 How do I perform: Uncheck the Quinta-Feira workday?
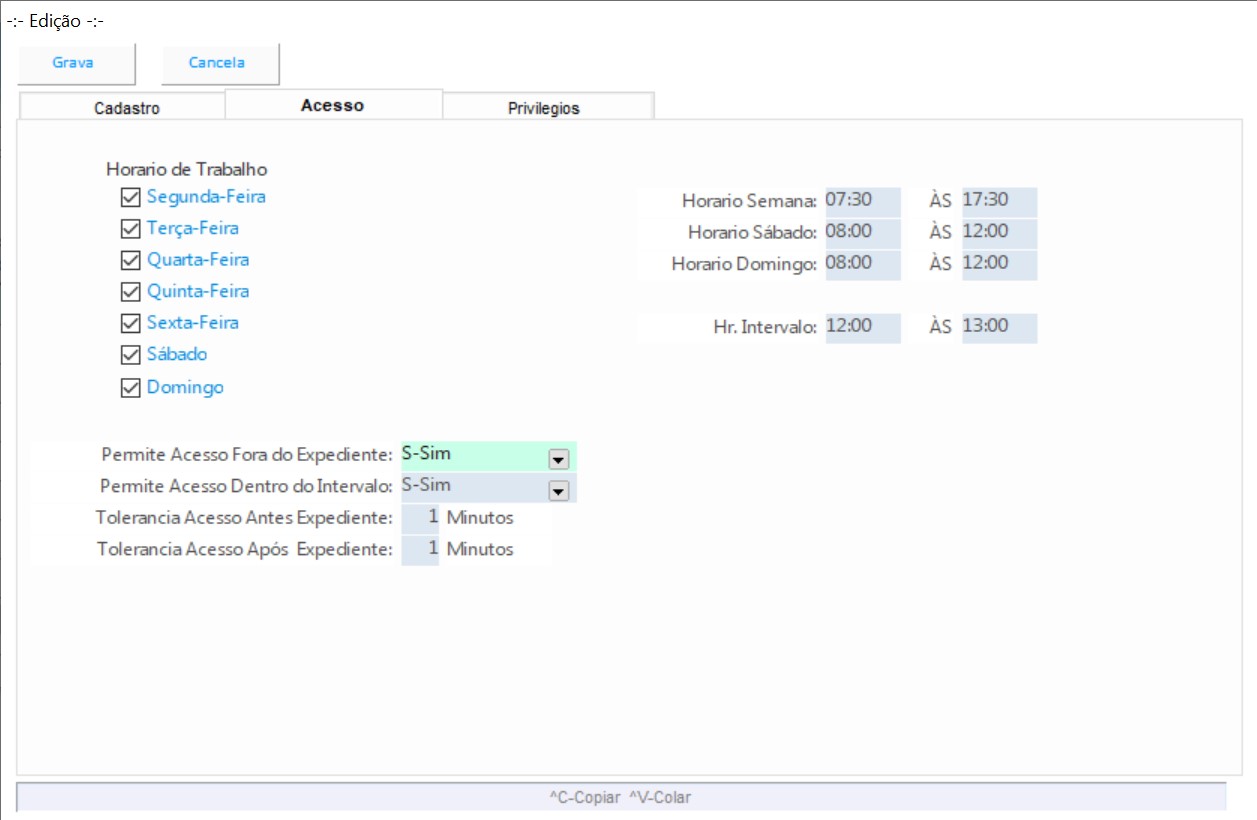pos(129,292)
